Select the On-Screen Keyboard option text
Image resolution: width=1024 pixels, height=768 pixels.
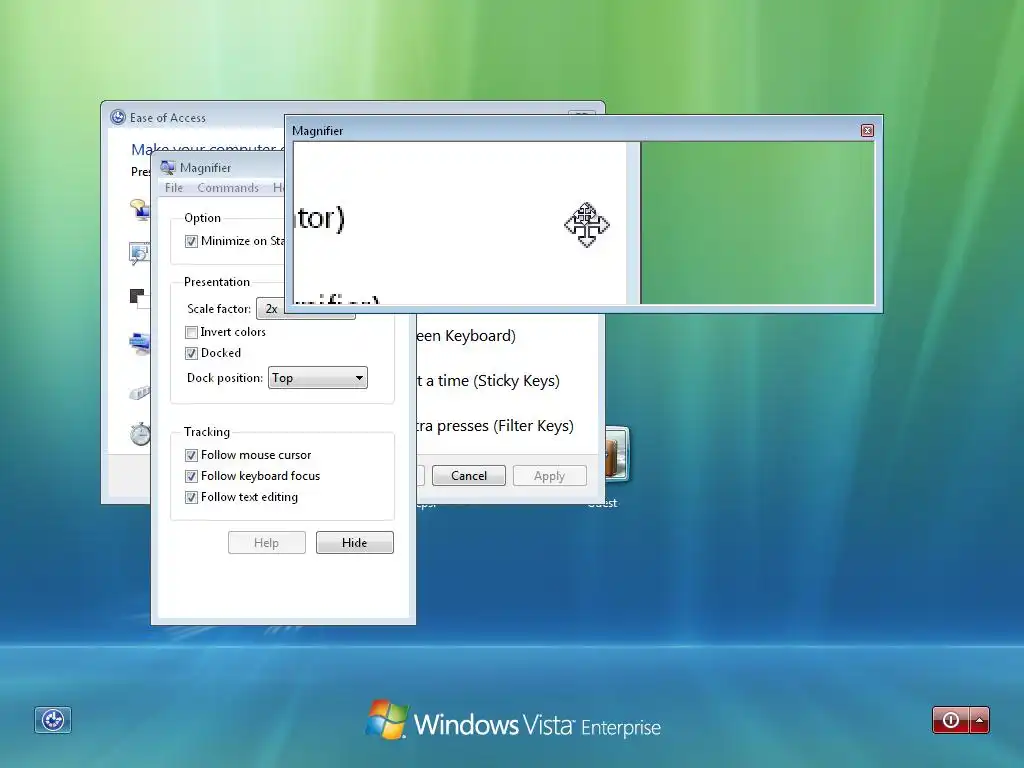coord(466,336)
